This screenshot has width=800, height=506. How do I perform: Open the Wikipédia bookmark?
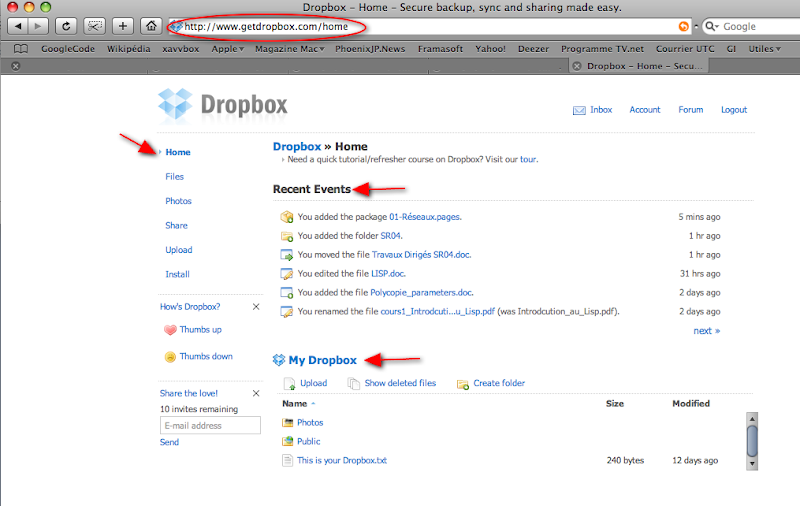click(x=129, y=49)
